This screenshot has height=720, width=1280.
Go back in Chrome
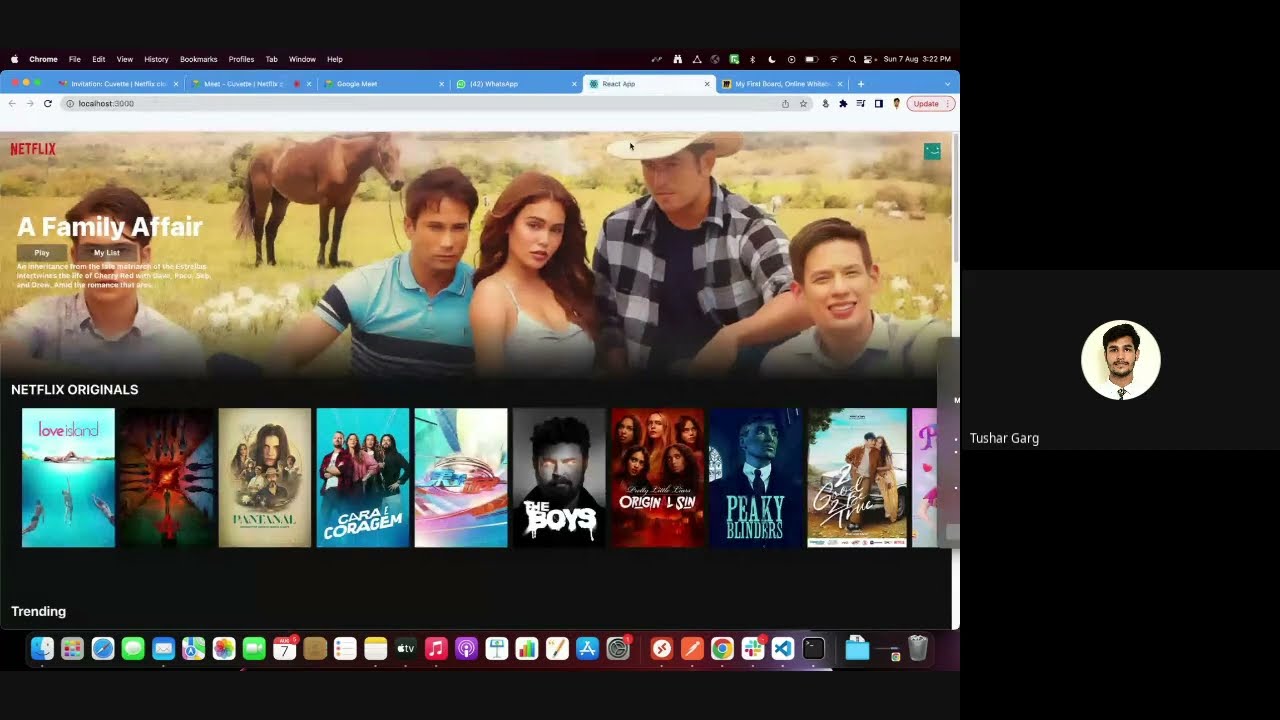[12, 104]
